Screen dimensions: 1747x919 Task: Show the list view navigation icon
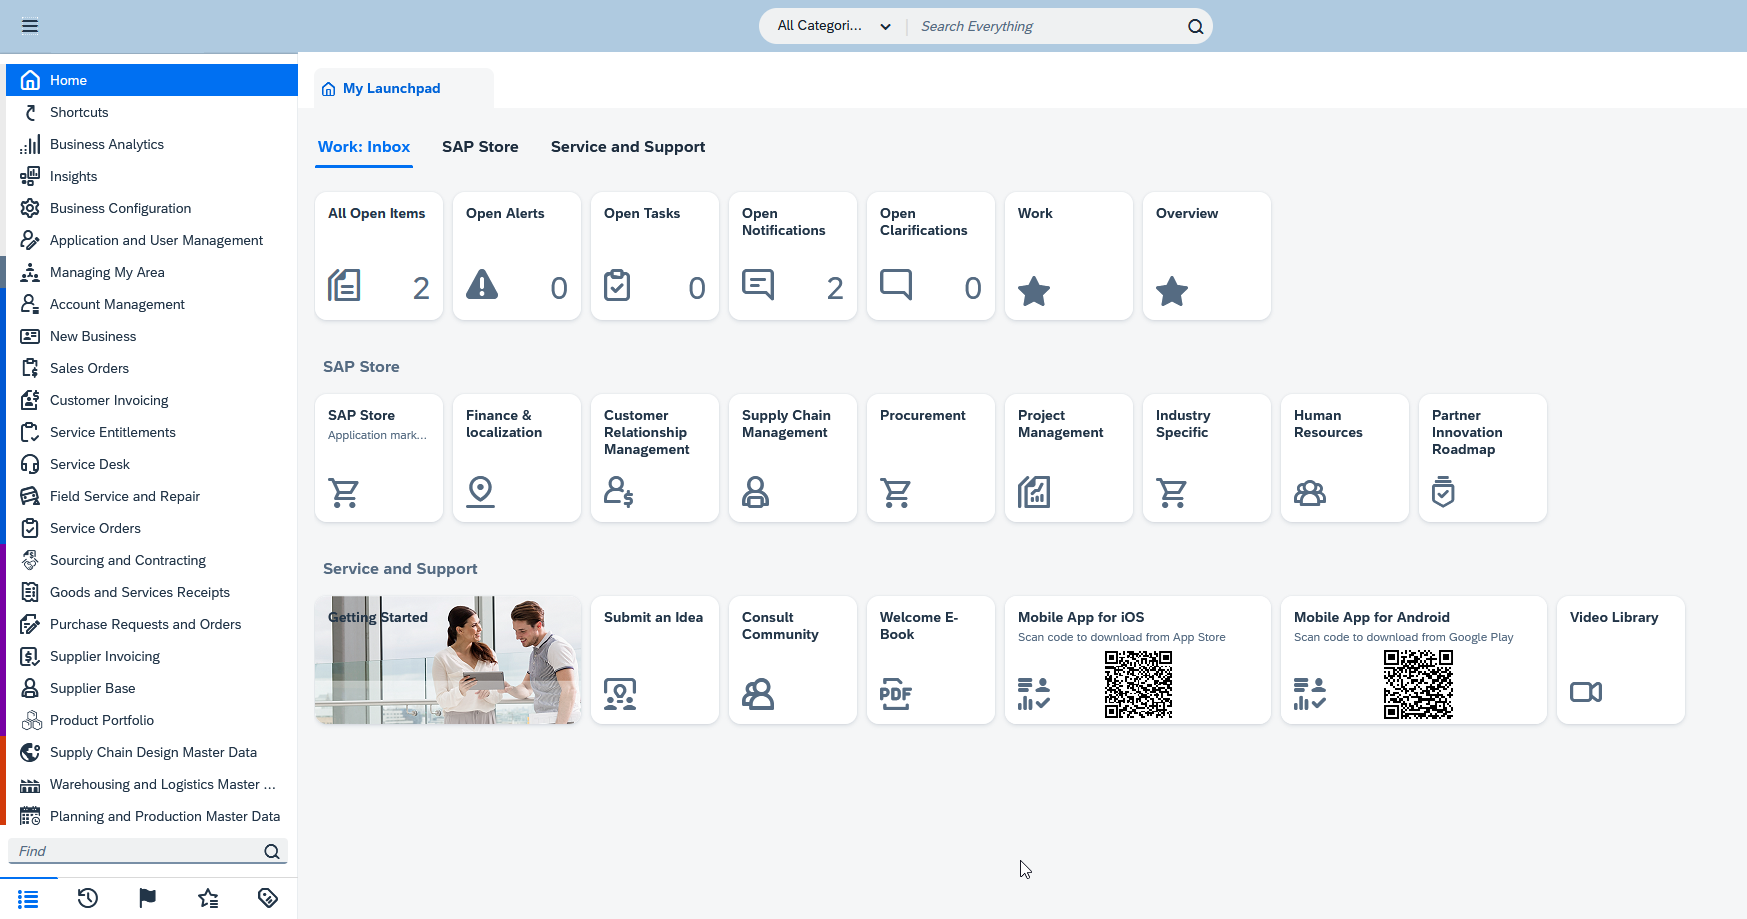coord(28,899)
